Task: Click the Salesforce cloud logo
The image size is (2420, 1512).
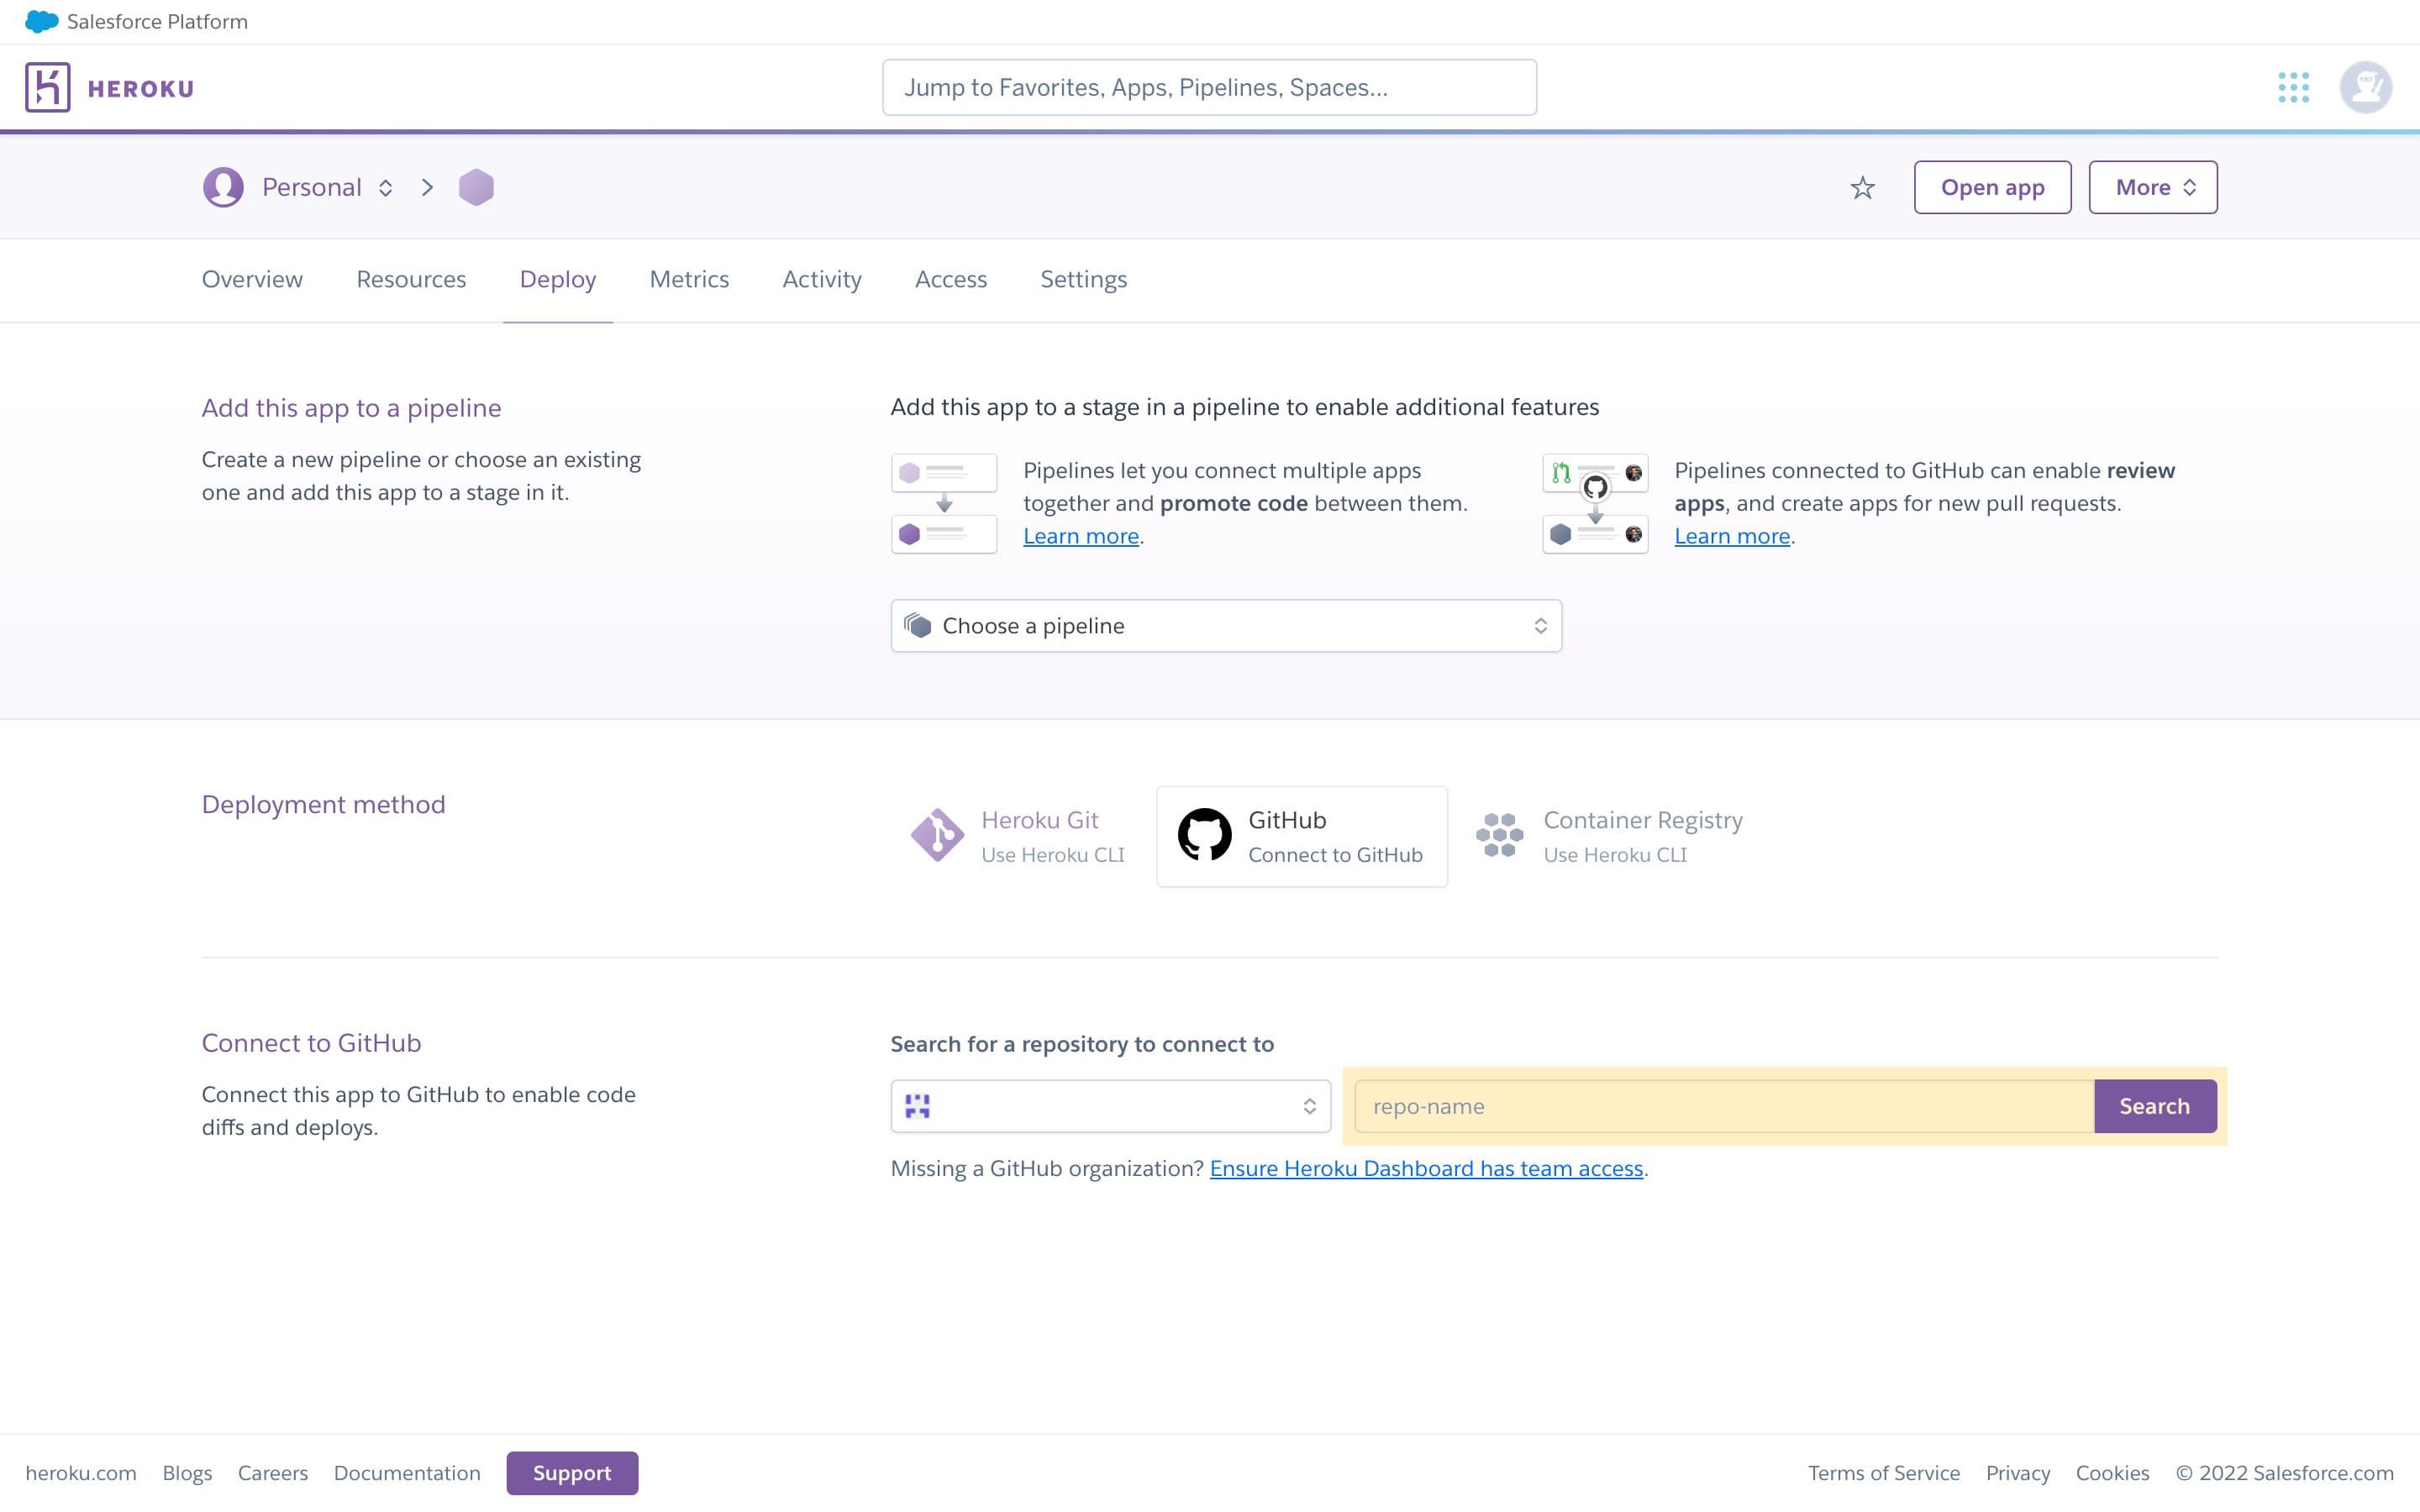Action: (41, 21)
